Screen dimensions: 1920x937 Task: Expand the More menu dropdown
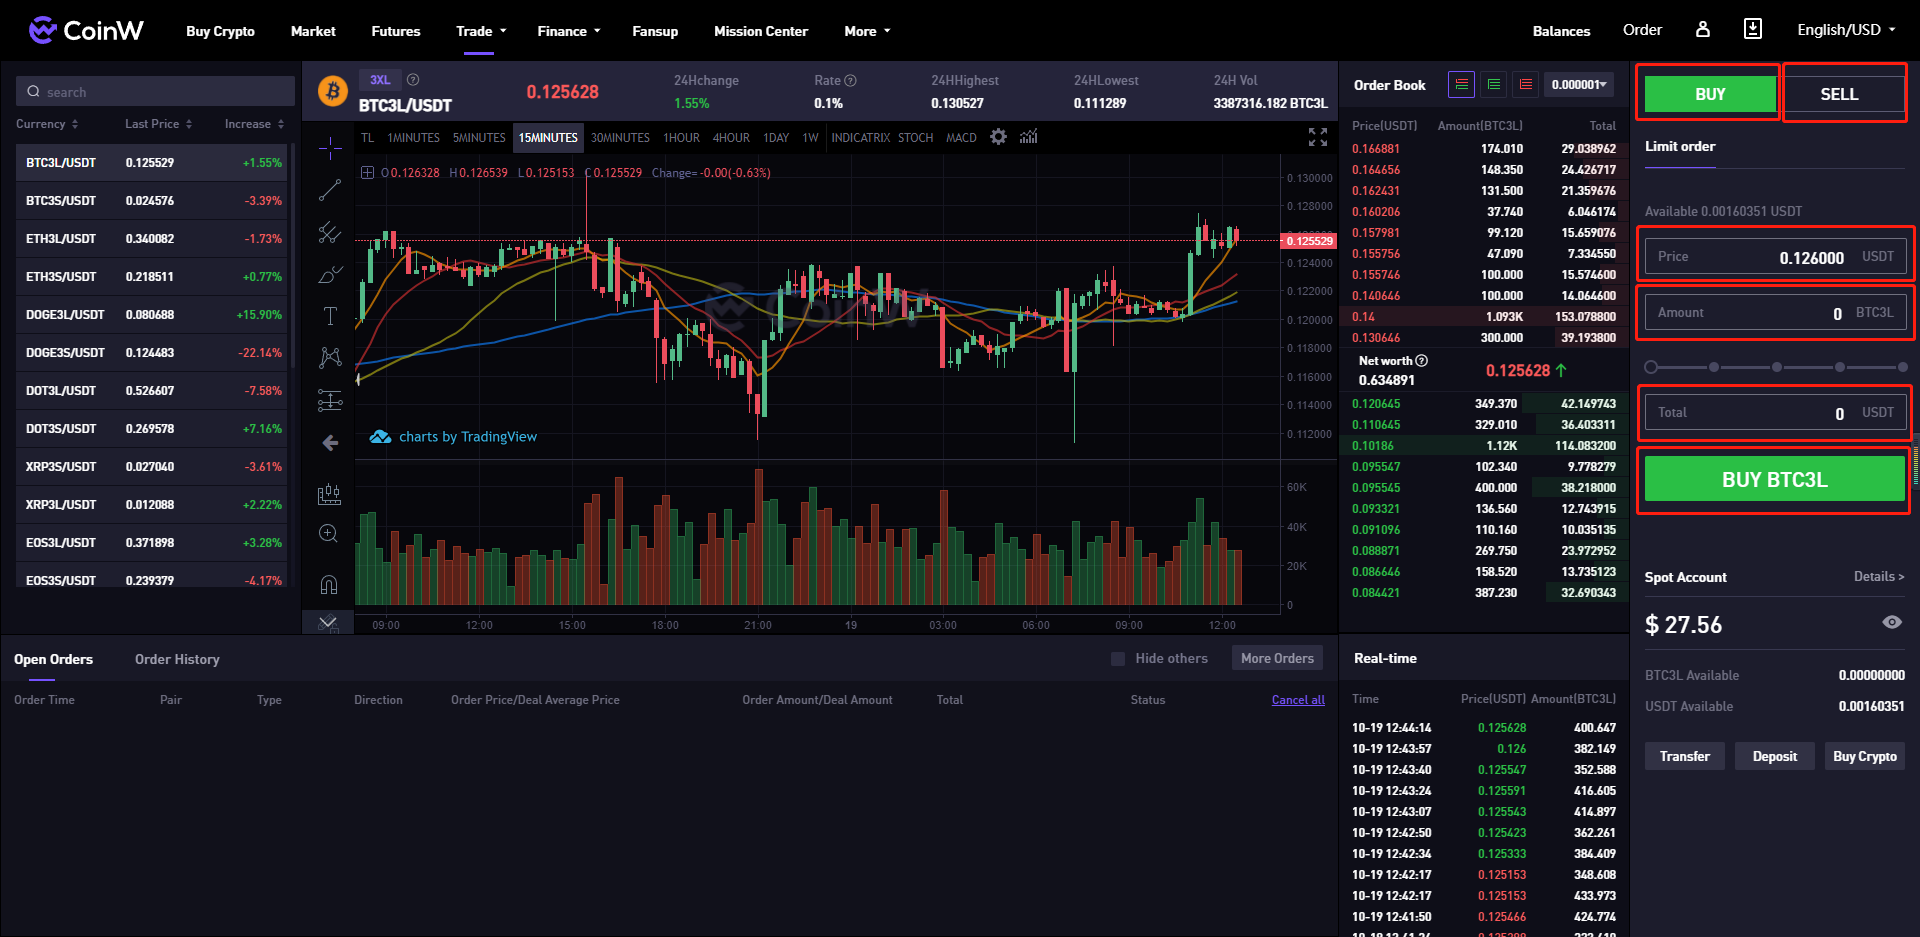pos(867,31)
